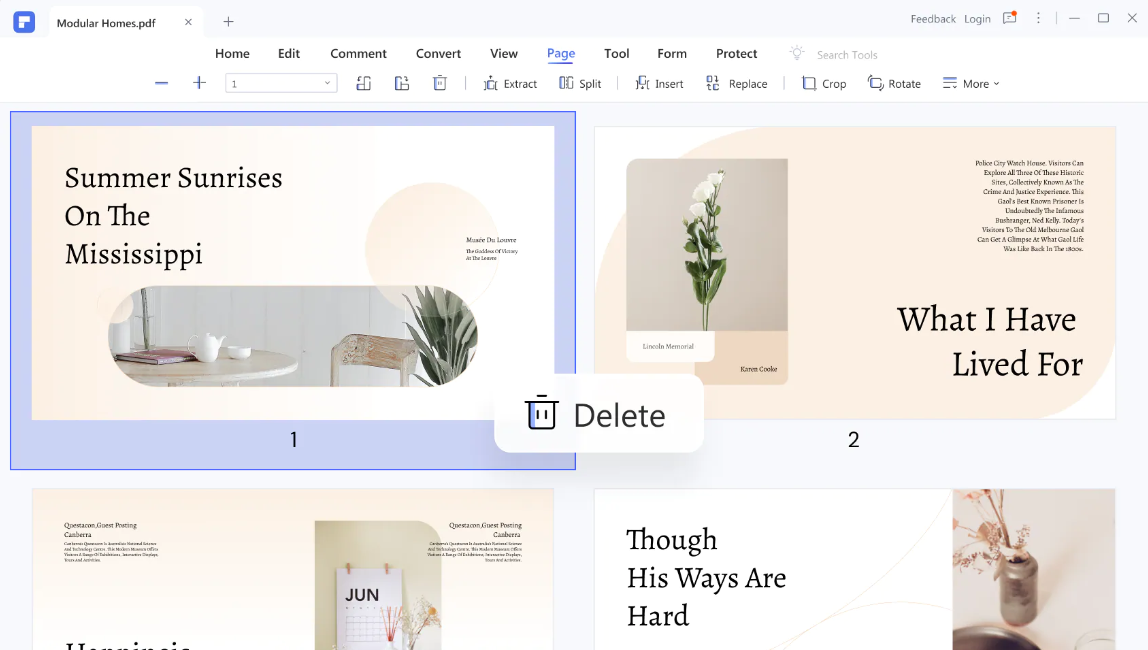
Task: Open the notifications message icon
Action: pos(1009,18)
